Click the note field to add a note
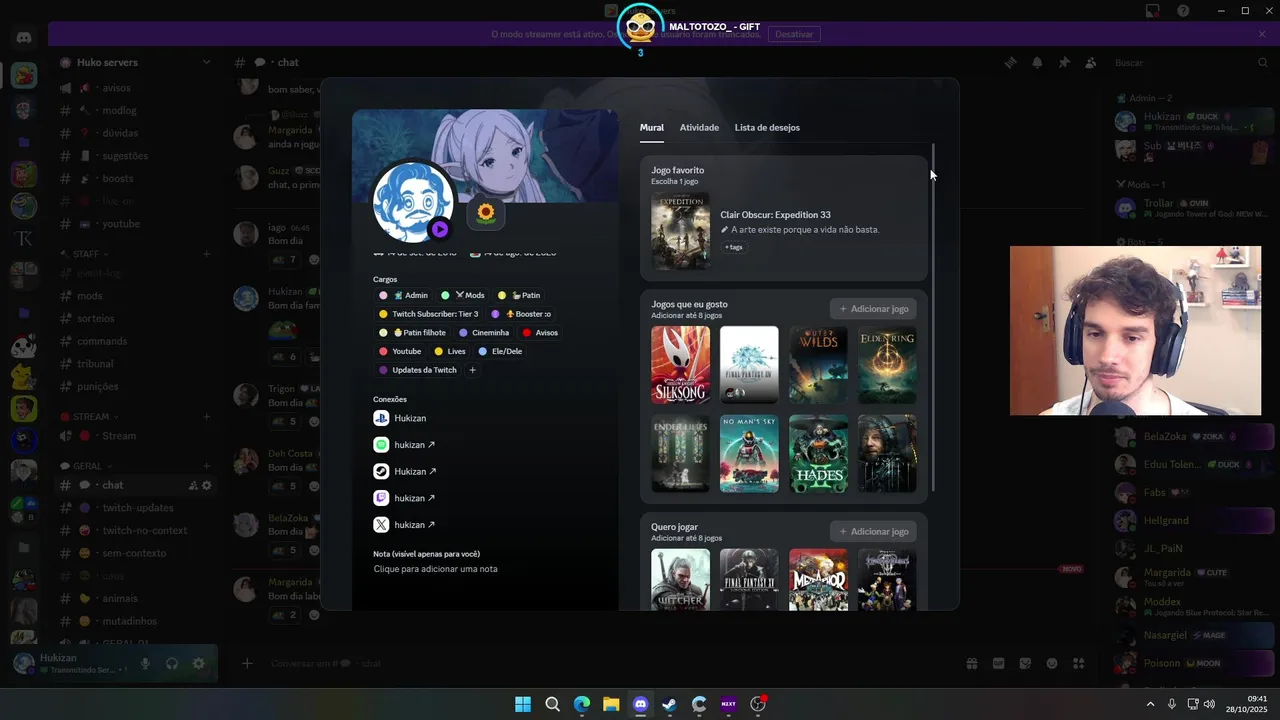 [x=435, y=569]
